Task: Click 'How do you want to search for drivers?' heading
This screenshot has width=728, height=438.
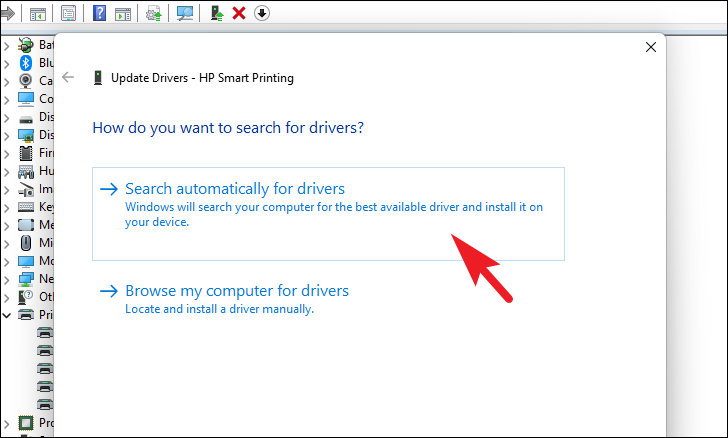Action: 228,127
